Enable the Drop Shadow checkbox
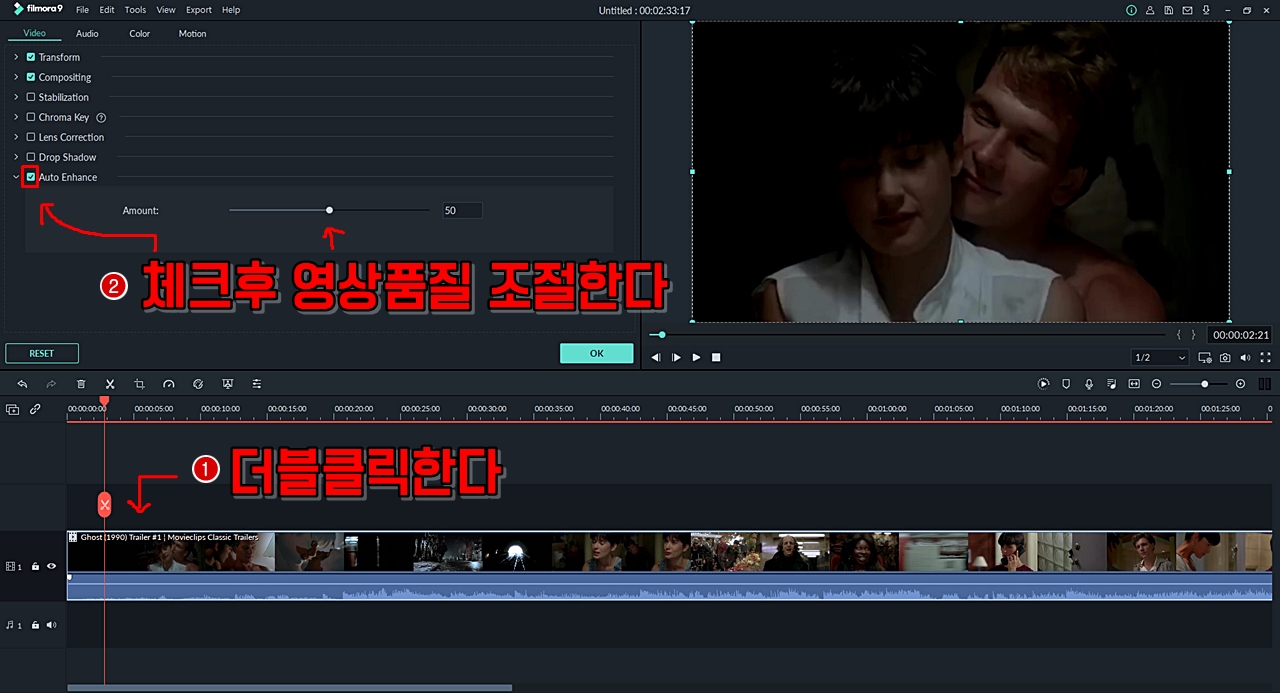Screen dimensions: 1280x693 (x=31, y=157)
